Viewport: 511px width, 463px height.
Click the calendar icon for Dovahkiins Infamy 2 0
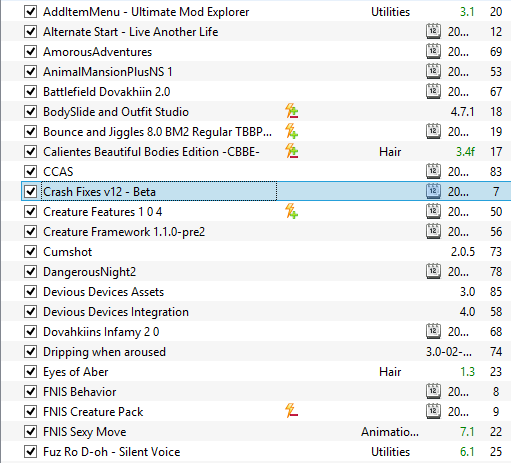pos(433,331)
